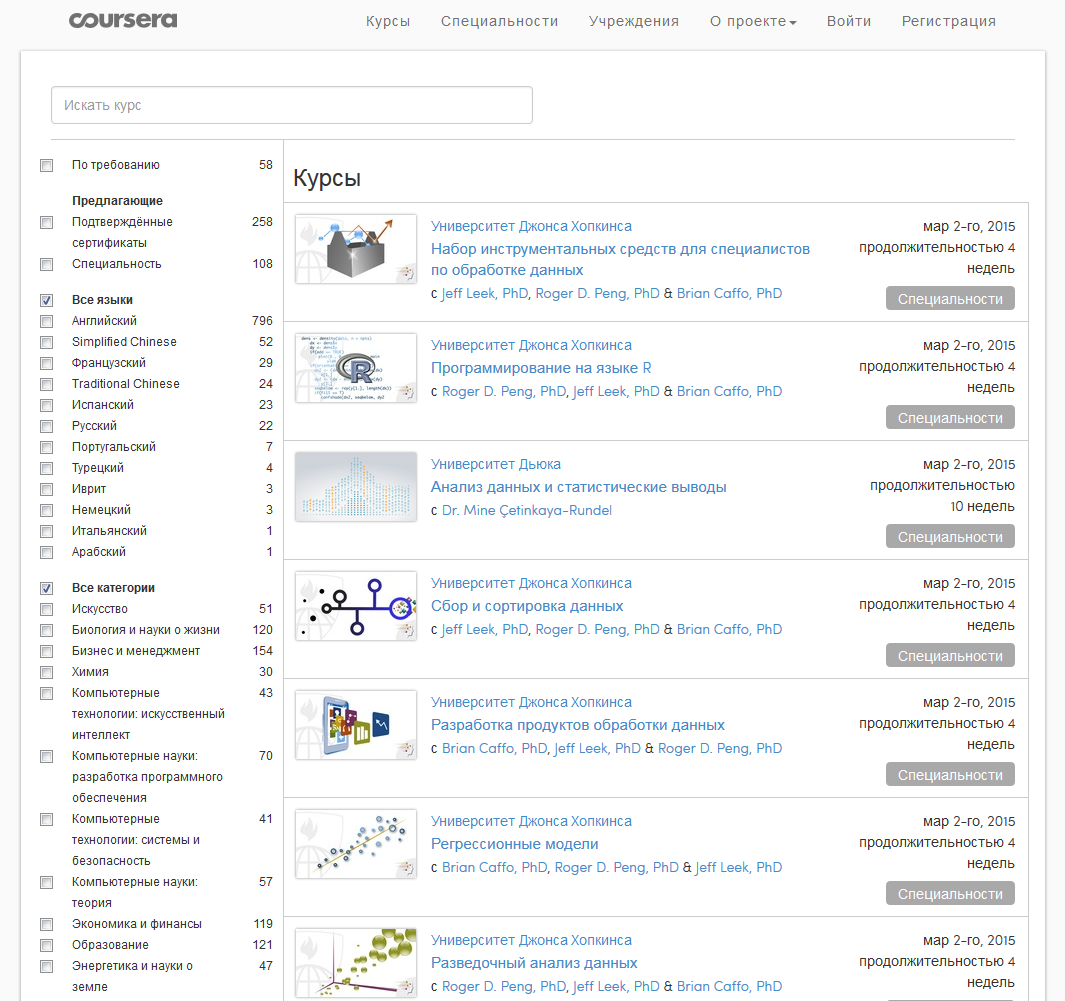This screenshot has height=1001, width=1065.
Task: Enable the разработка программного обеспечения filter
Action: [47, 757]
